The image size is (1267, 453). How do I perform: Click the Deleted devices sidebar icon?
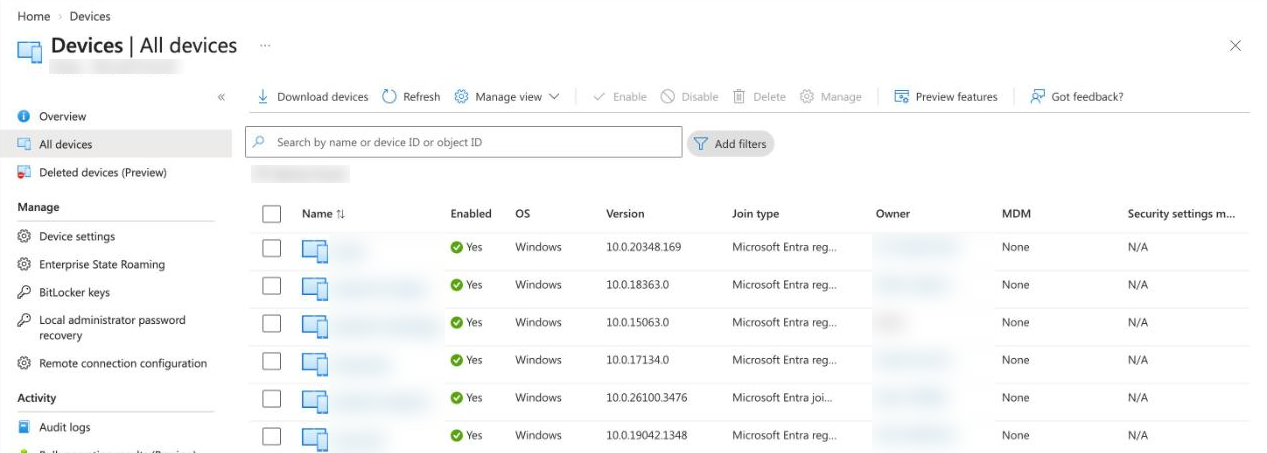point(24,173)
